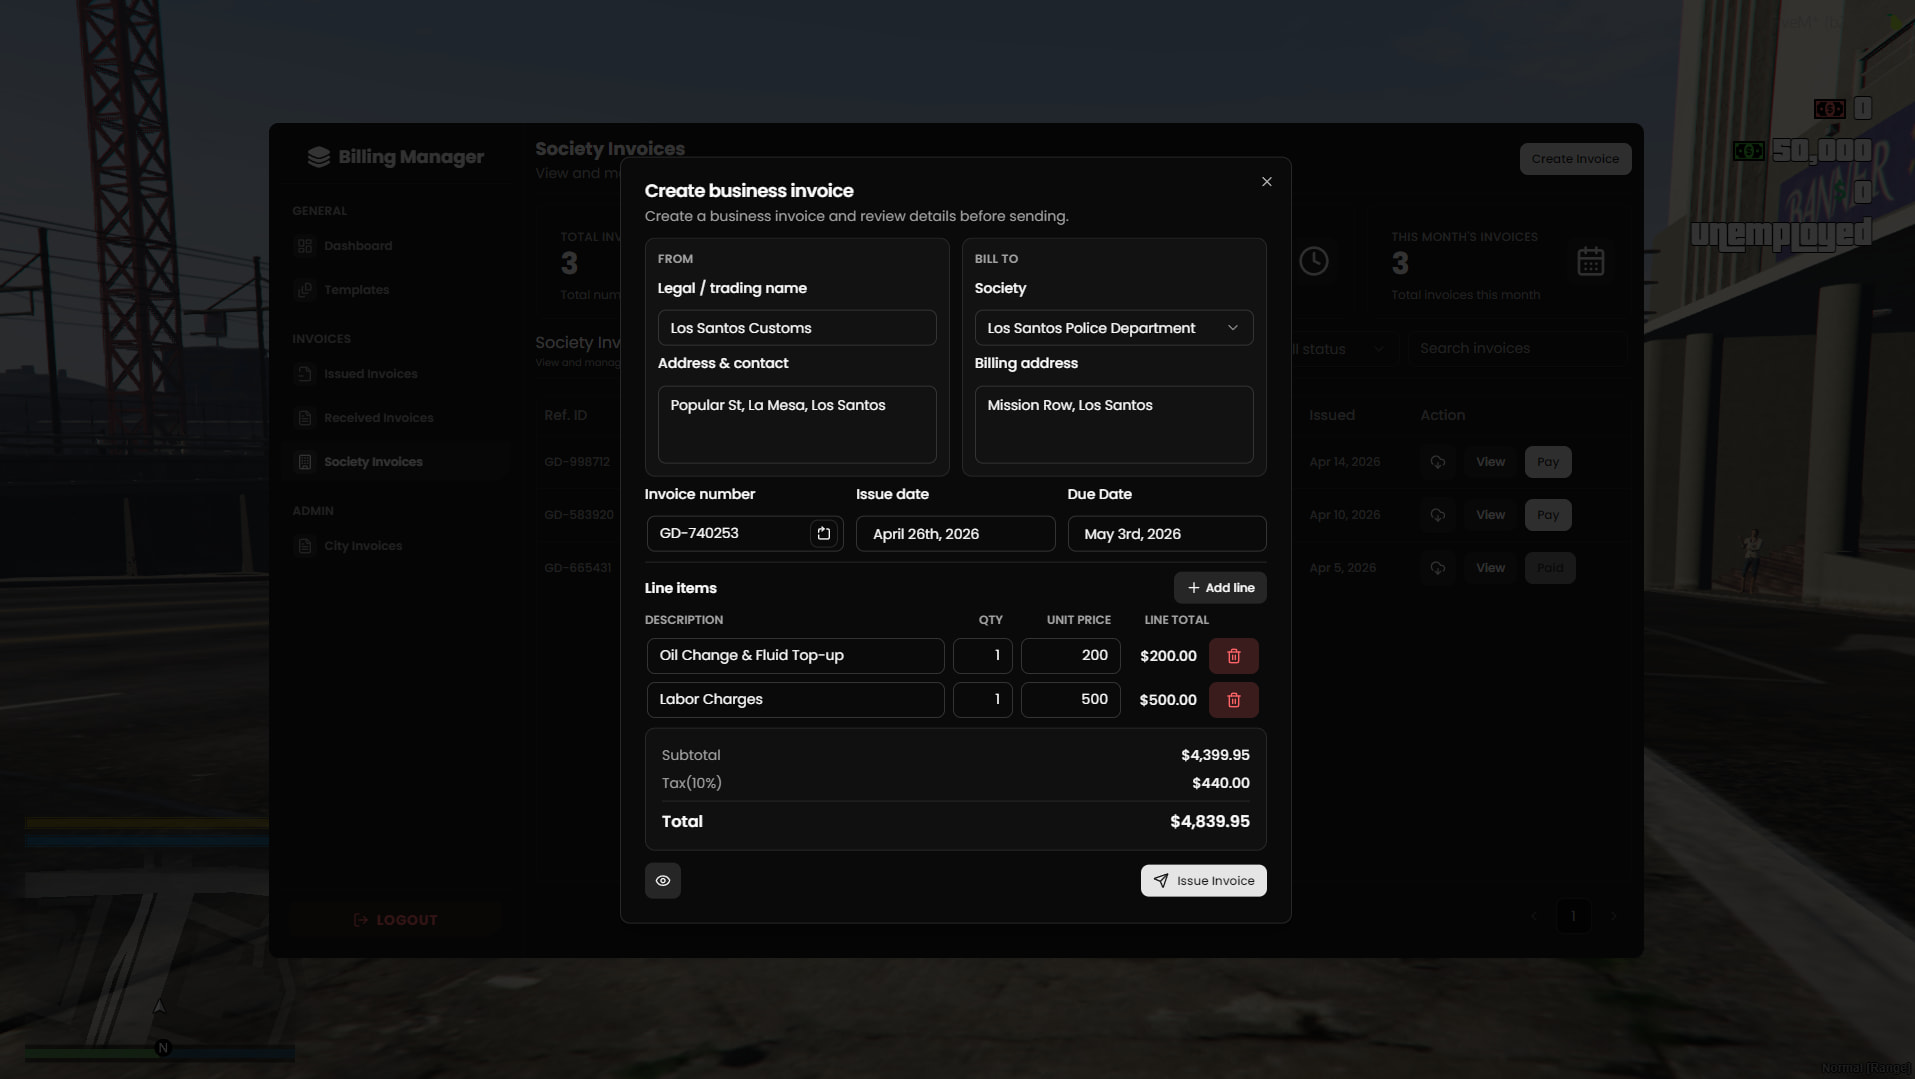
Task: Focus the Search invoices field
Action: tap(1517, 349)
